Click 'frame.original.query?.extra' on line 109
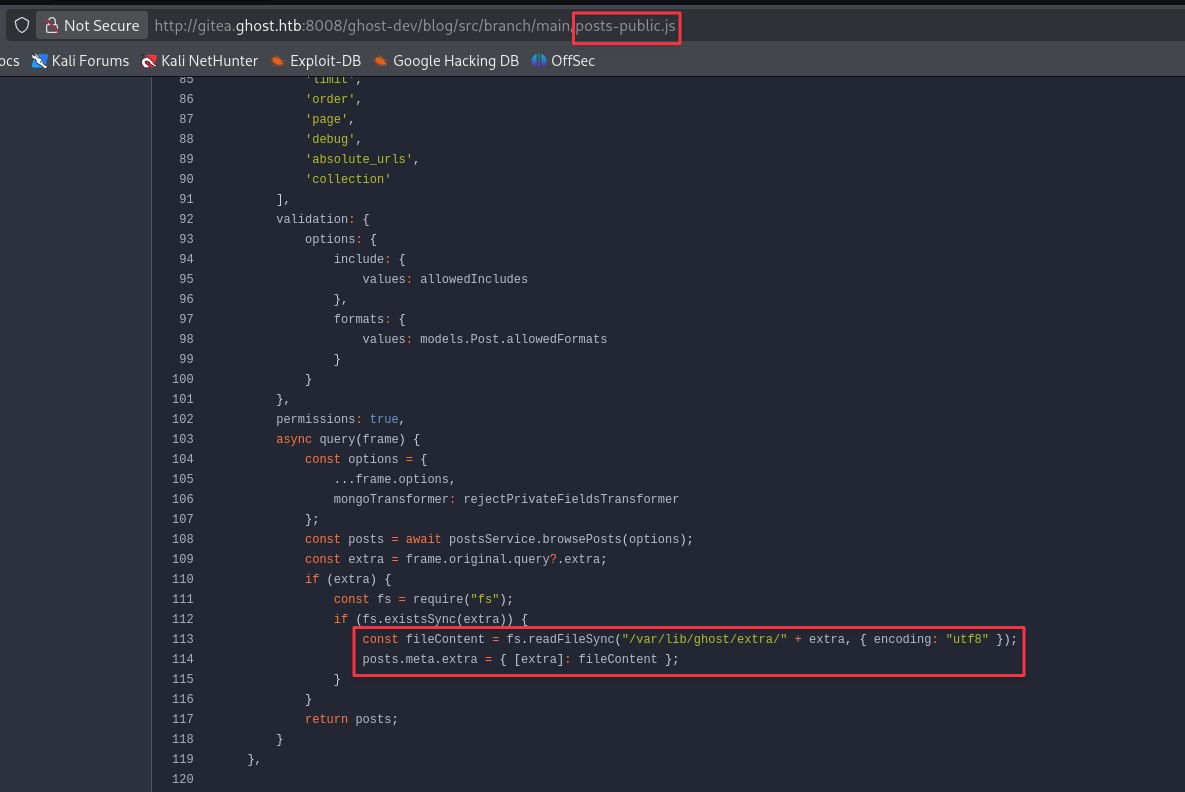The width and height of the screenshot is (1185, 792). 503,559
